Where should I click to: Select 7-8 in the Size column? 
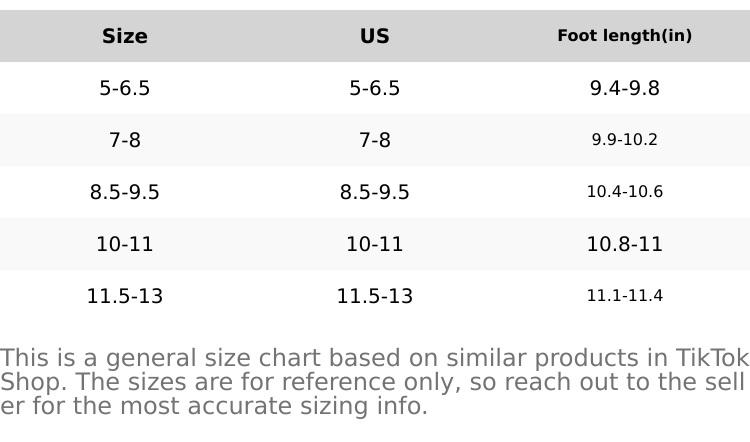click(125, 140)
